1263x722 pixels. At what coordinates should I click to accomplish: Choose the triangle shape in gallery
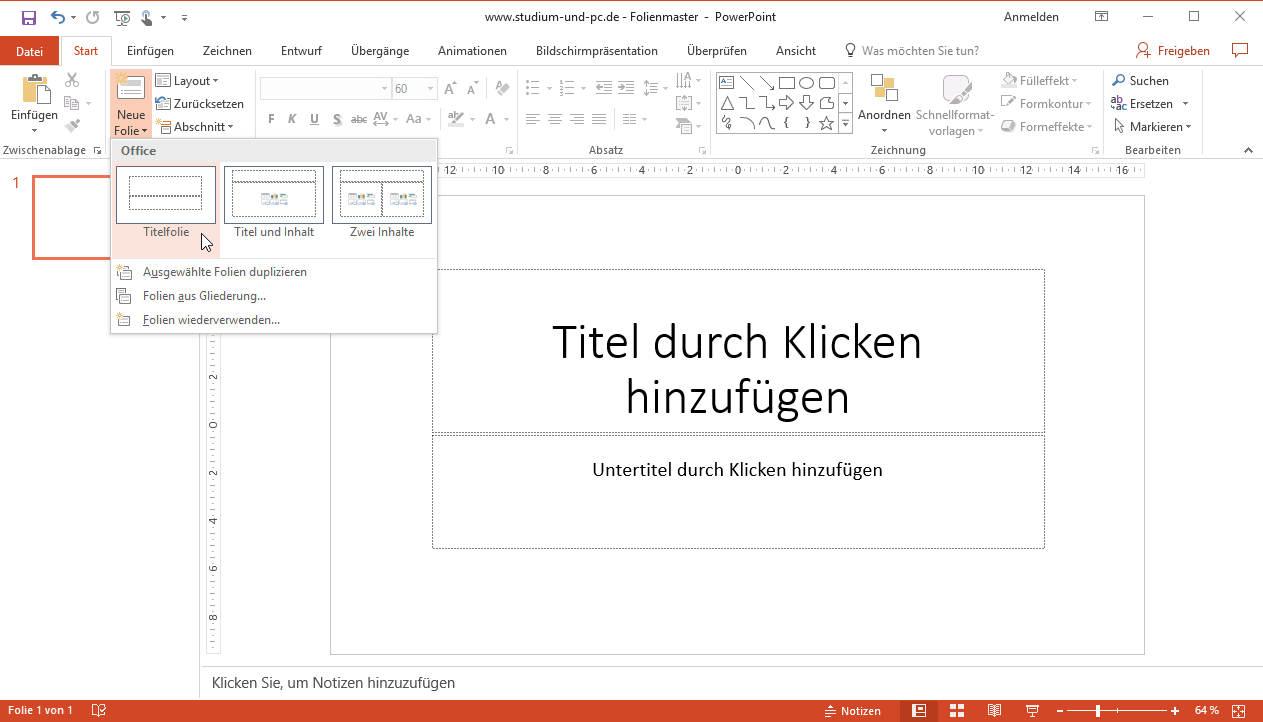coord(727,103)
